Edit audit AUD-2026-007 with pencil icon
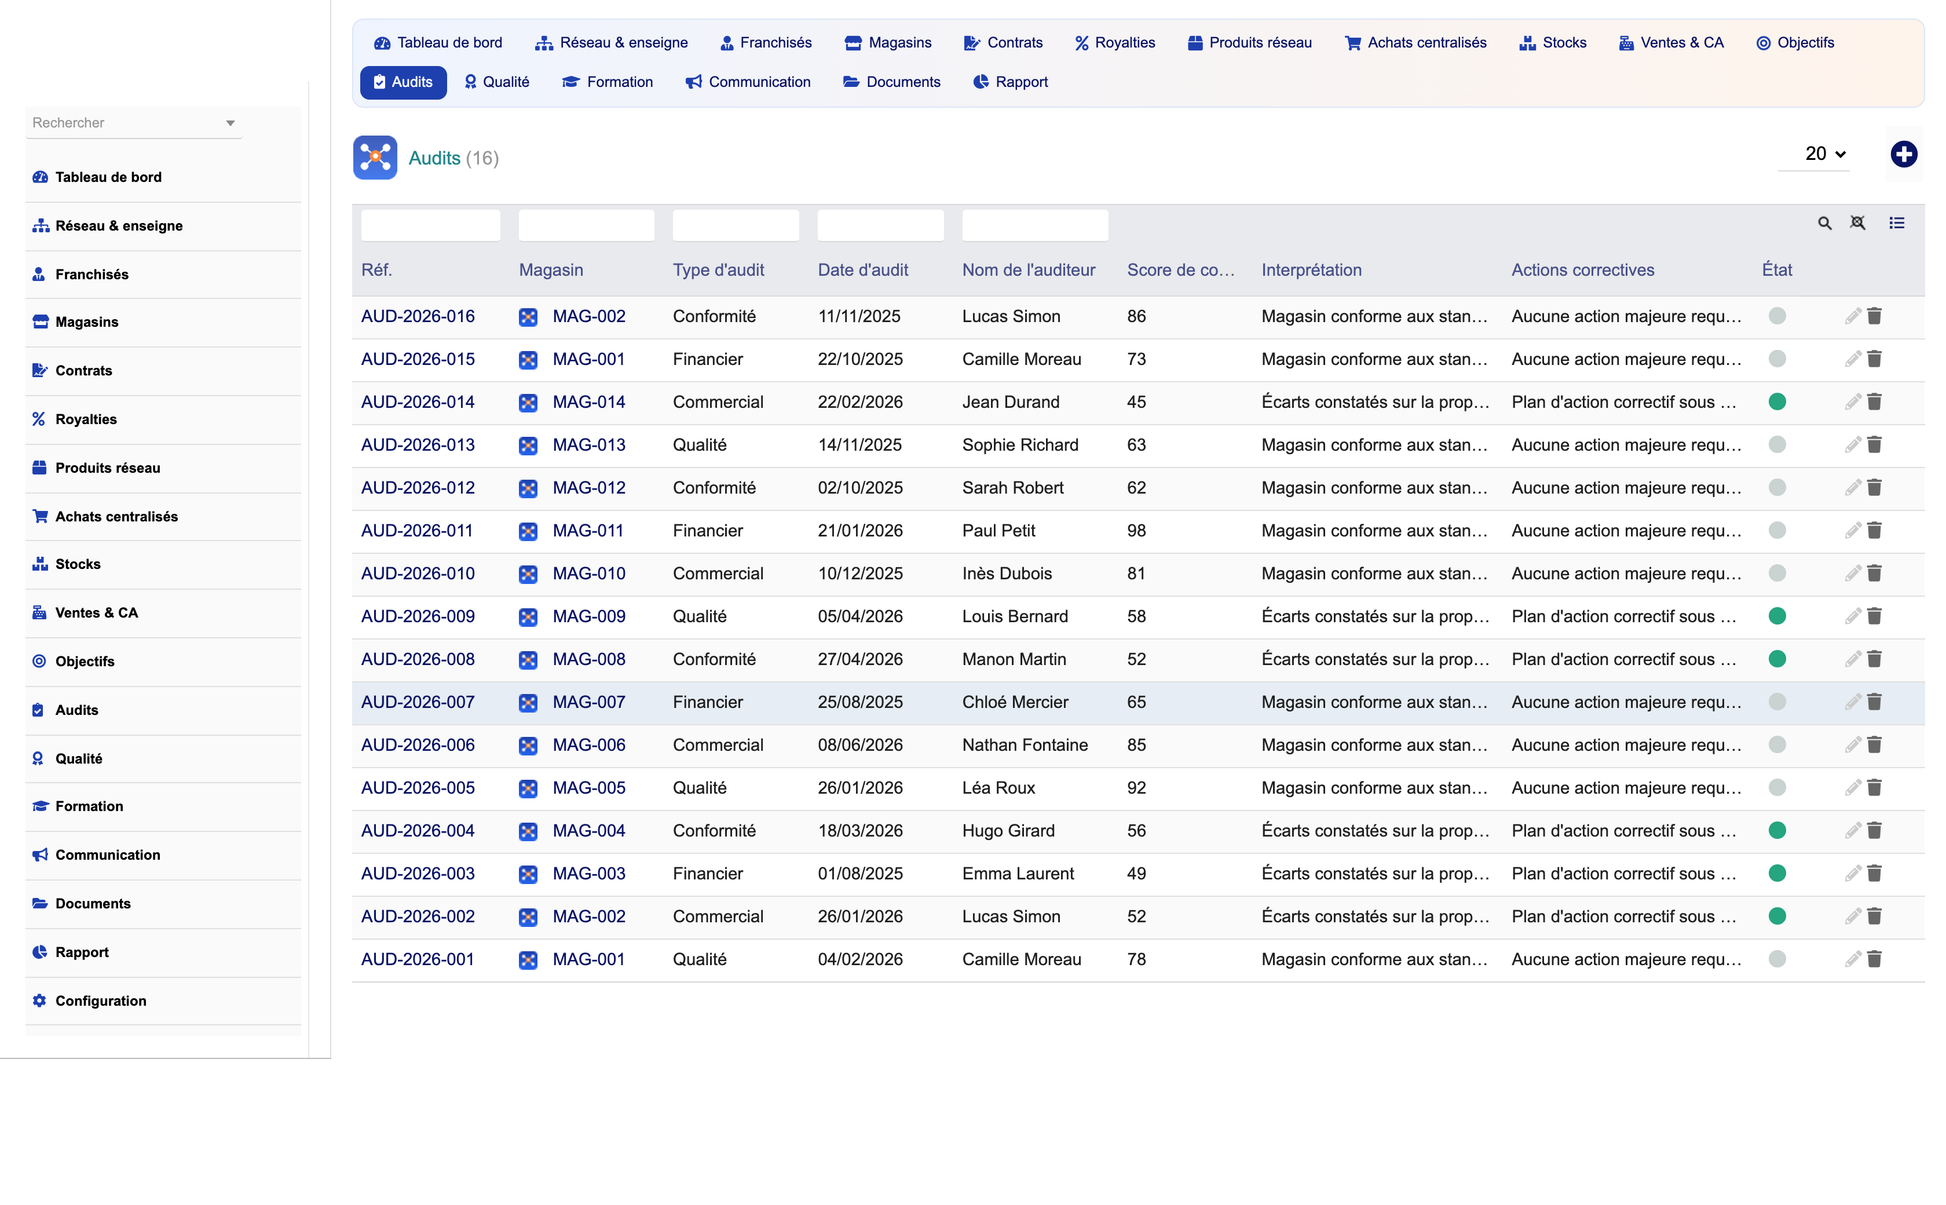 1852,702
